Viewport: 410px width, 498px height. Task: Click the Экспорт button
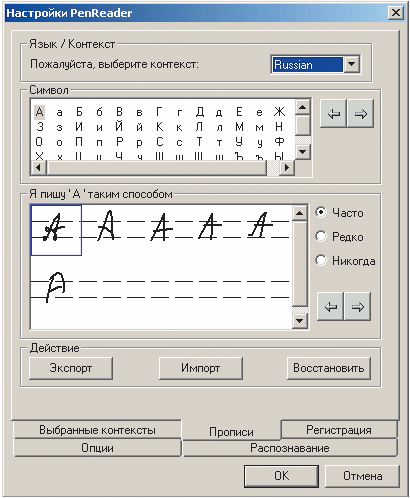point(71,368)
